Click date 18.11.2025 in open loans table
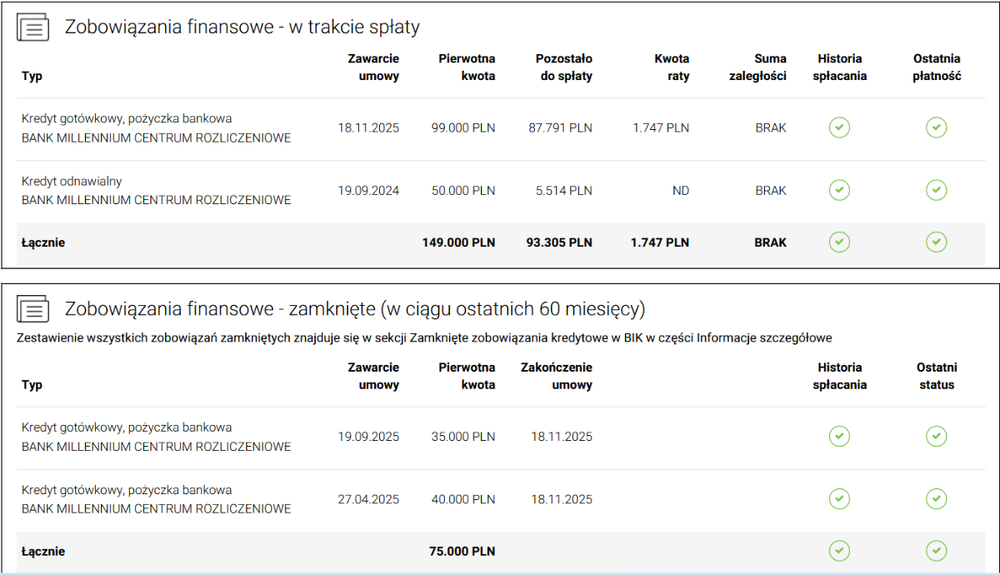The image size is (1000, 575). point(369,127)
